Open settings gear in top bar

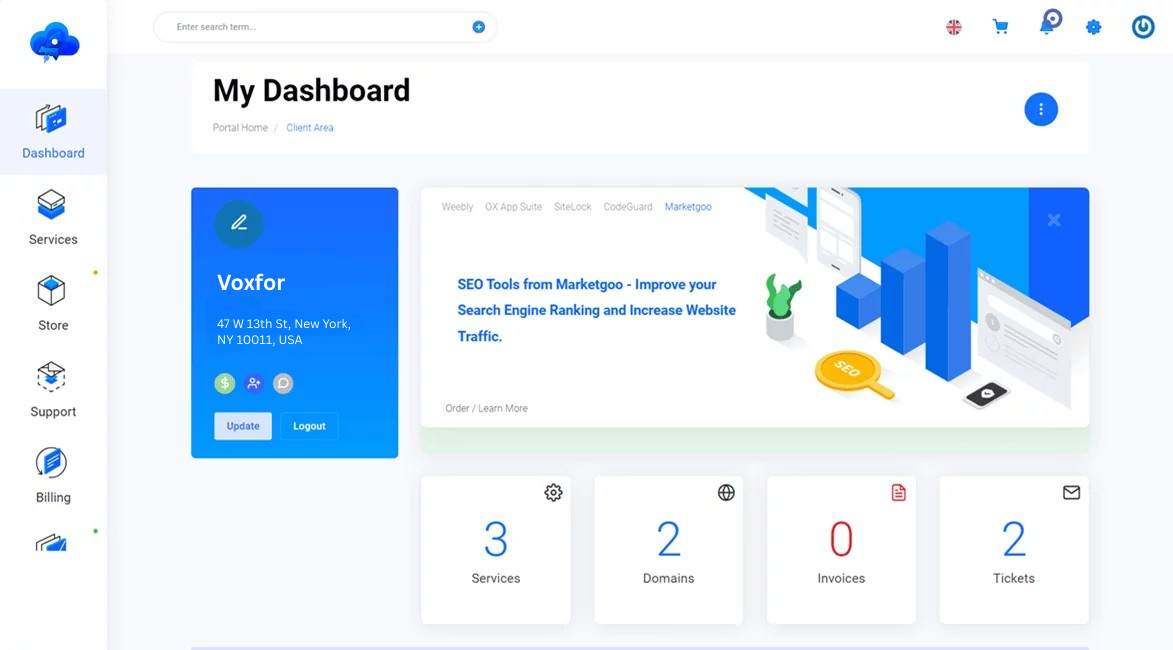[1093, 28]
